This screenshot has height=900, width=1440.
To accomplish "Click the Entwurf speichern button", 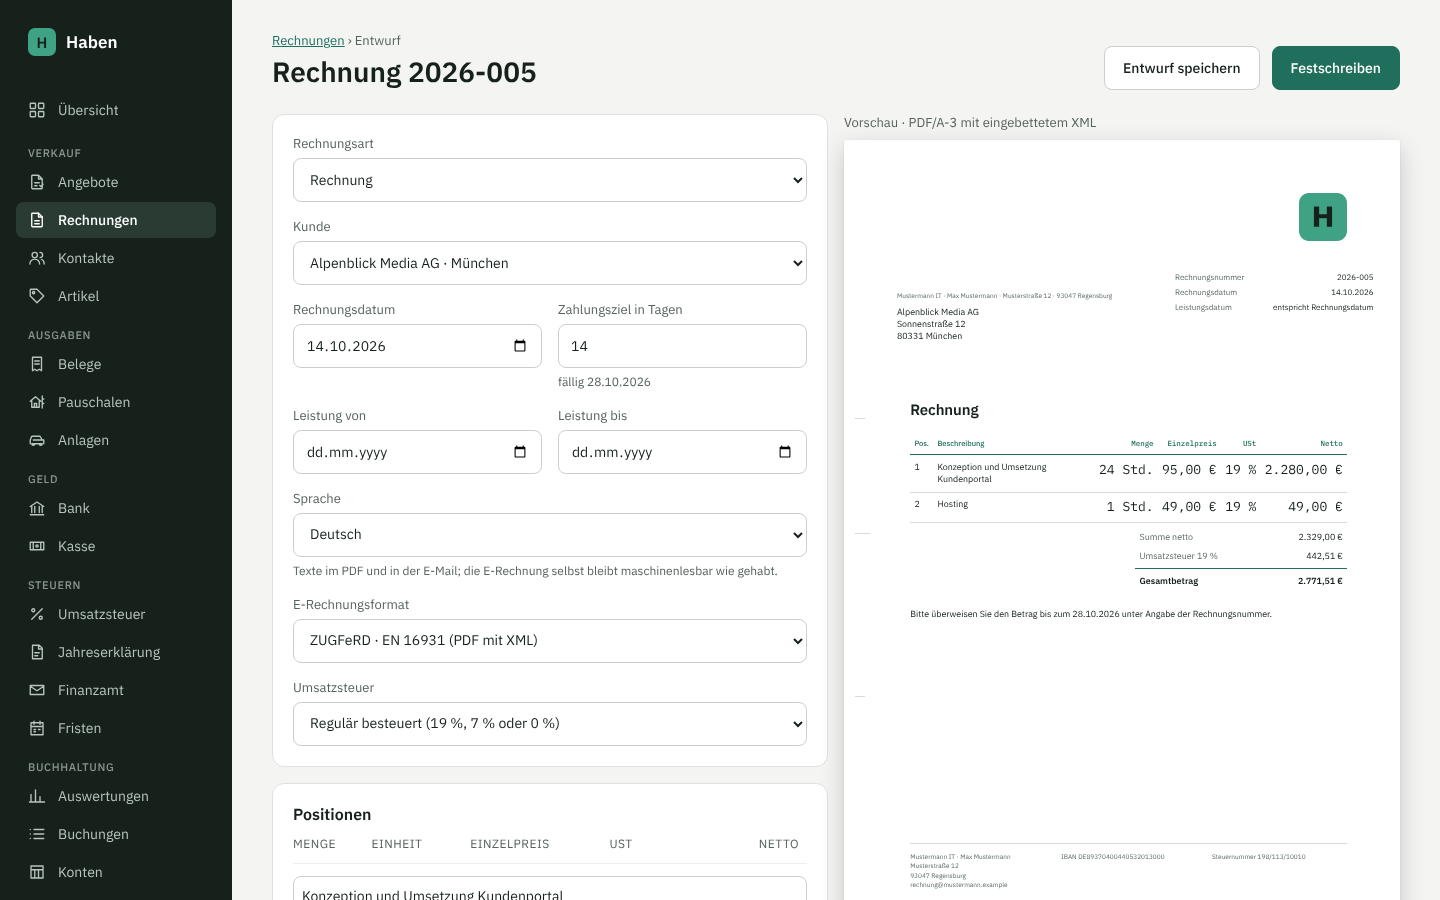I will (x=1182, y=68).
